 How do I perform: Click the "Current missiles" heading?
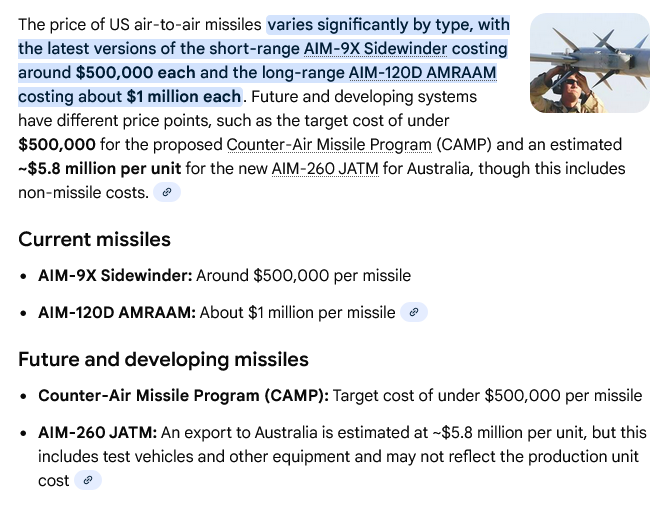(x=94, y=239)
